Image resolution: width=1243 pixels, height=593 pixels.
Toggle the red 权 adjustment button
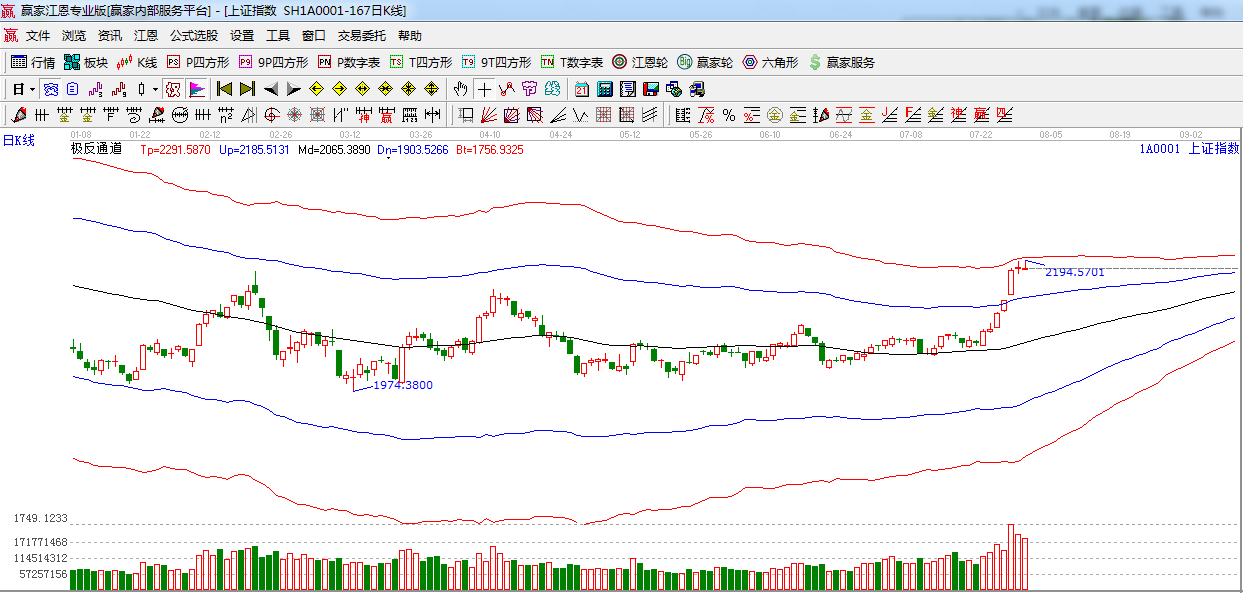click(173, 89)
